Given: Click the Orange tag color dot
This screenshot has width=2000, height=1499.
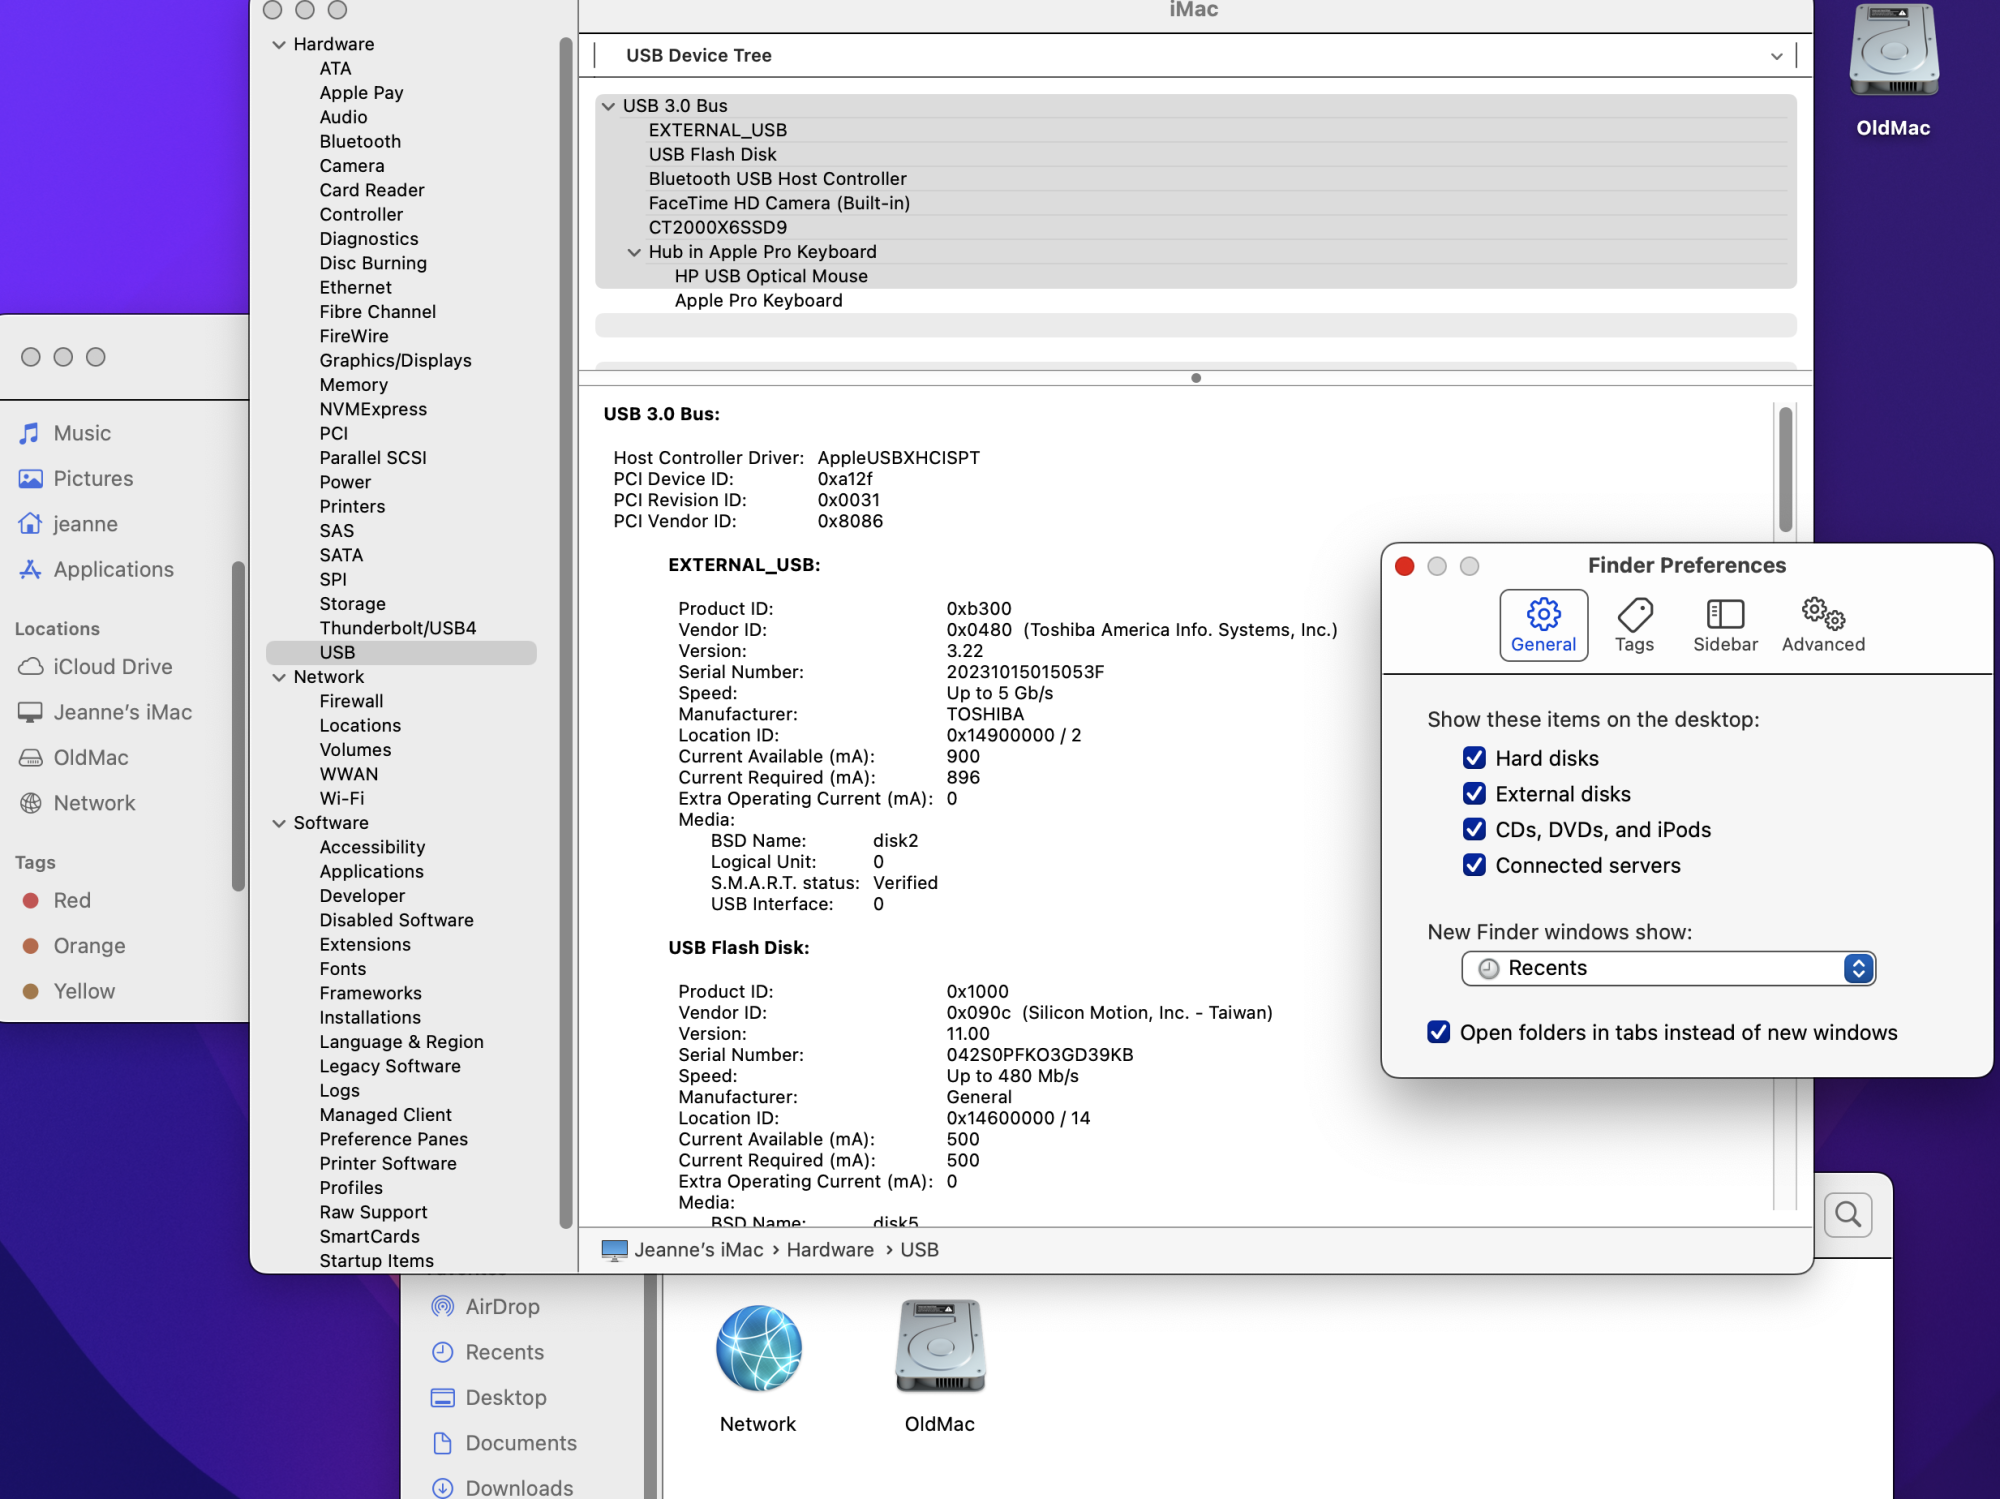Looking at the screenshot, I should [x=31, y=946].
